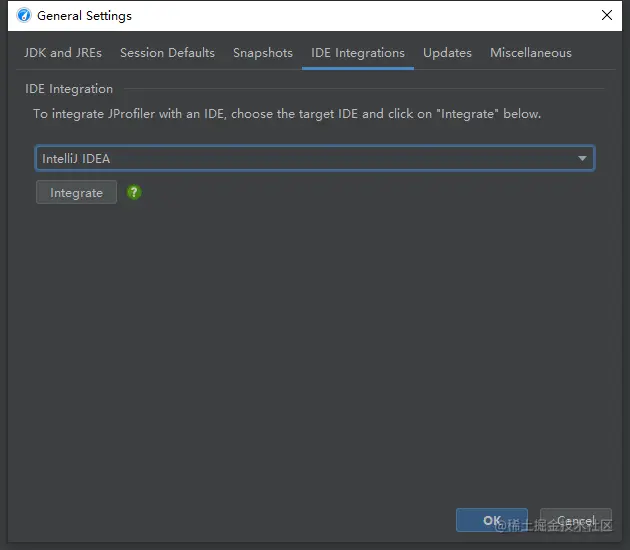Confirm settings with the OK button
Screen dimensions: 630x550
pos(492,520)
